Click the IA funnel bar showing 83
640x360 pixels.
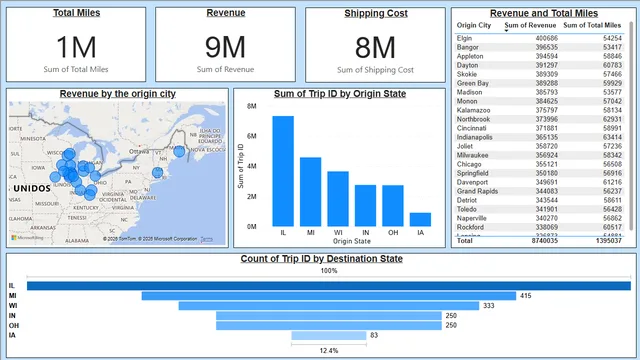coord(329,336)
